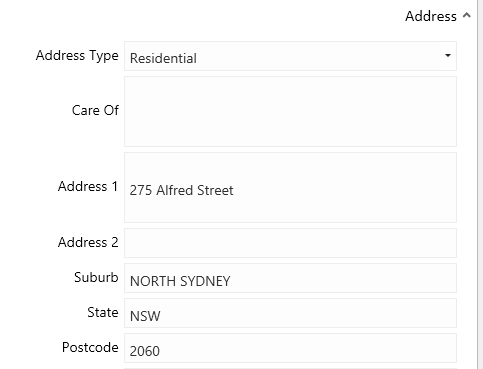
Task: Select the Residential value in Address Type
Action: 163,58
